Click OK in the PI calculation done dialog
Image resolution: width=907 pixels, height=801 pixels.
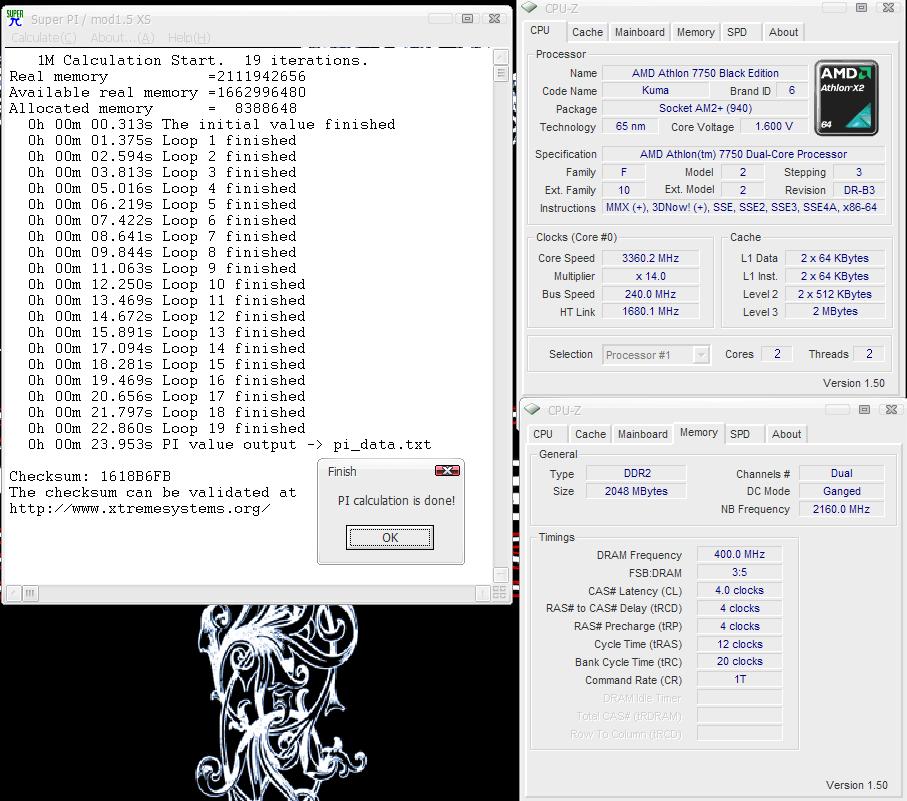click(390, 537)
